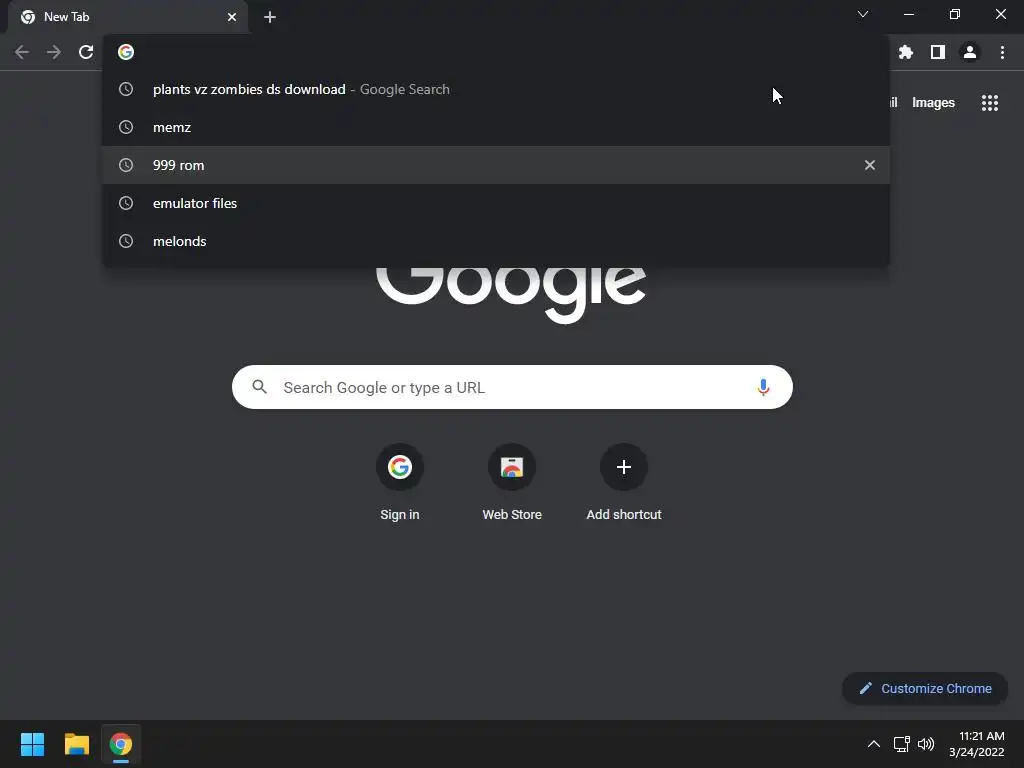The image size is (1024, 768).
Task: Click the Sign in shortcut icon
Action: [400, 467]
